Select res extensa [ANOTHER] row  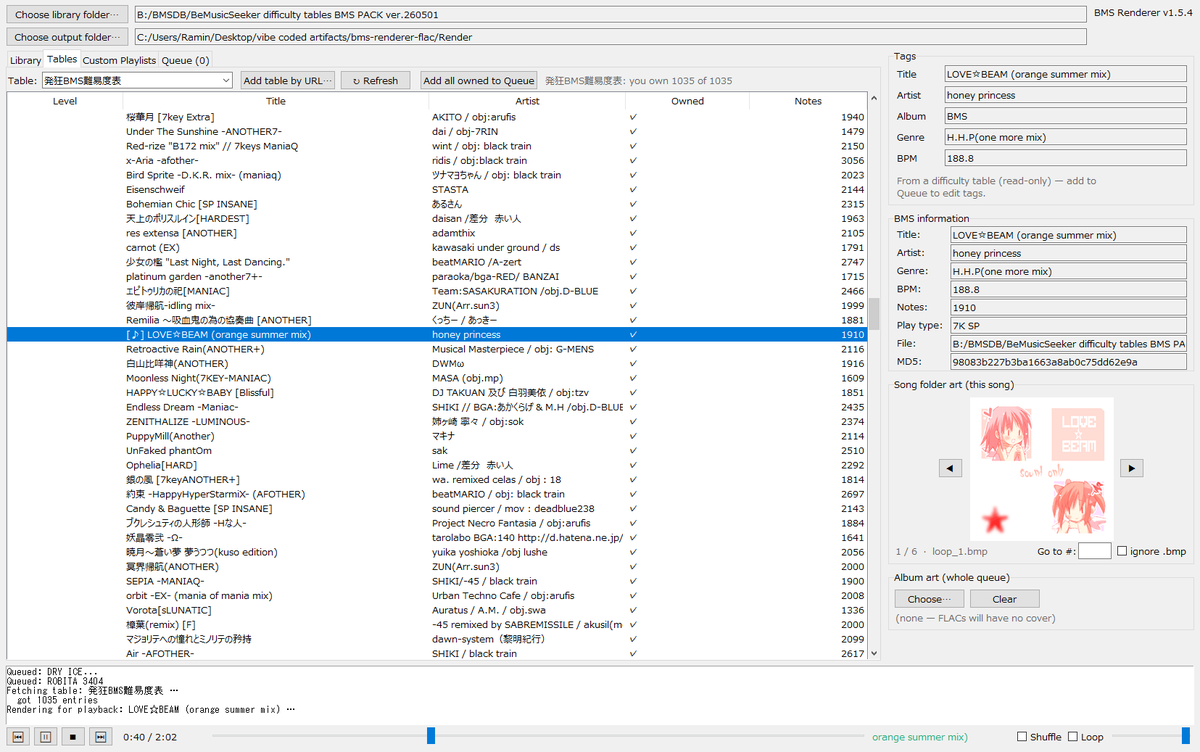coord(437,233)
